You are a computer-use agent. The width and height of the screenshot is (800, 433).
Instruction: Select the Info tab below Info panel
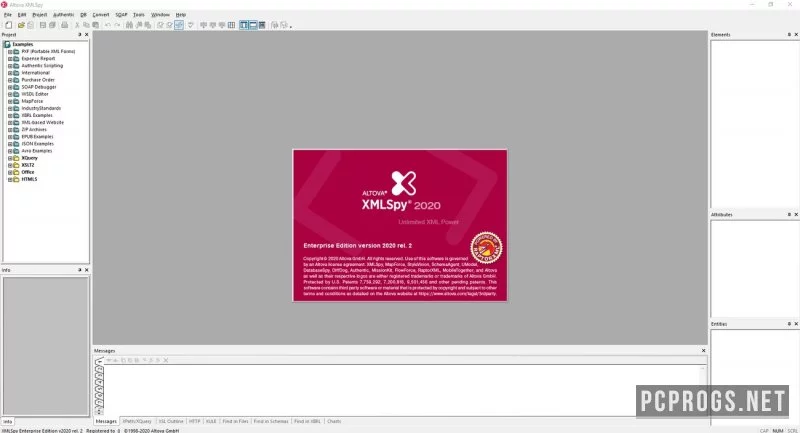7,422
